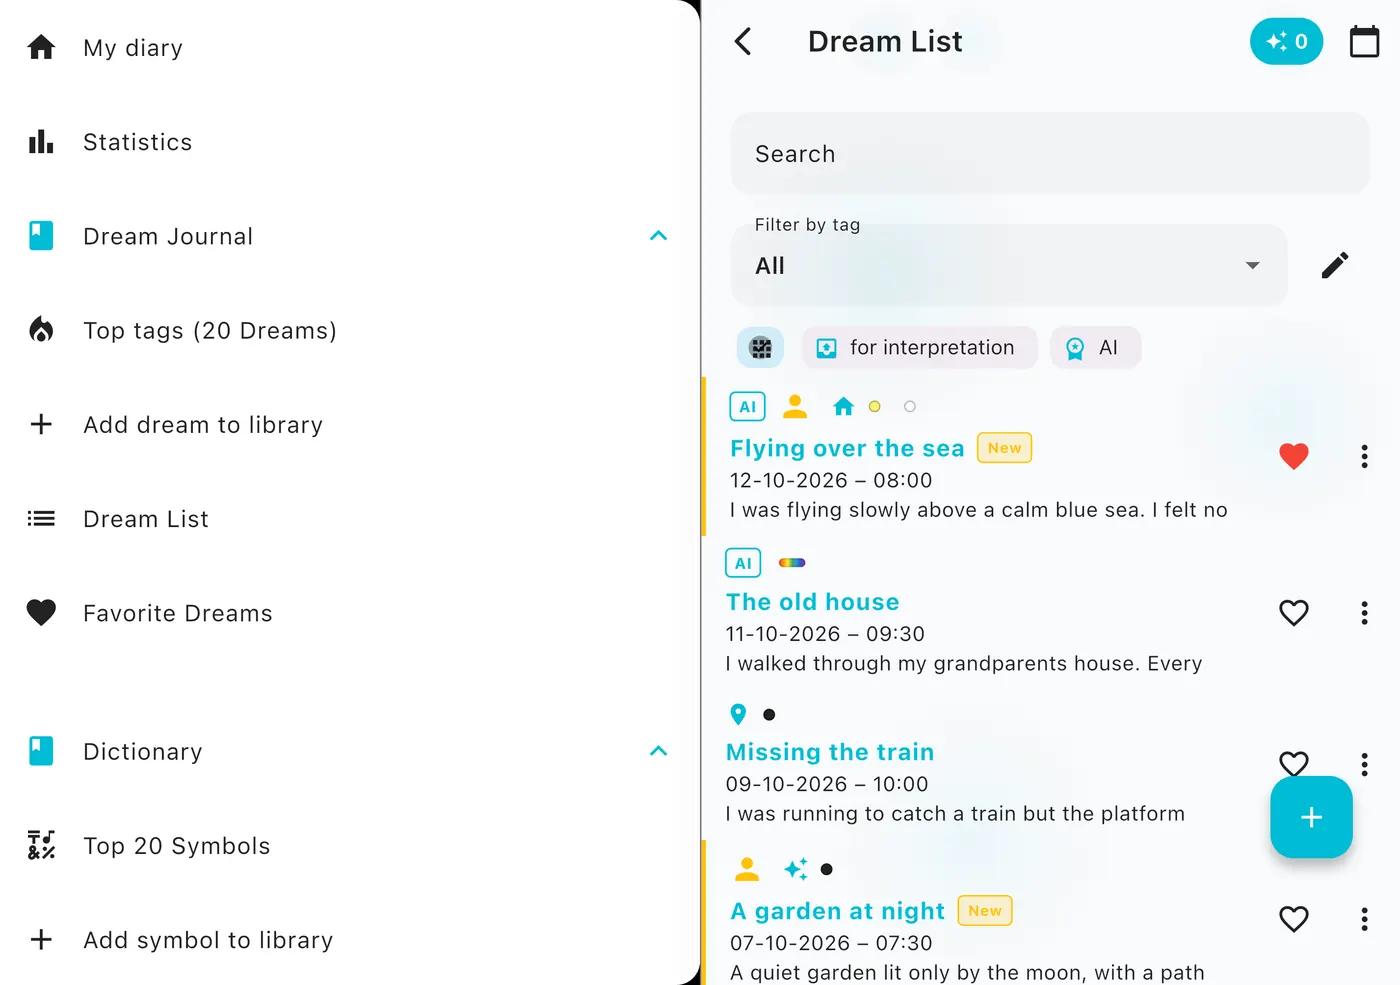Click the yellow dot on Flying over the sea

[x=874, y=407]
